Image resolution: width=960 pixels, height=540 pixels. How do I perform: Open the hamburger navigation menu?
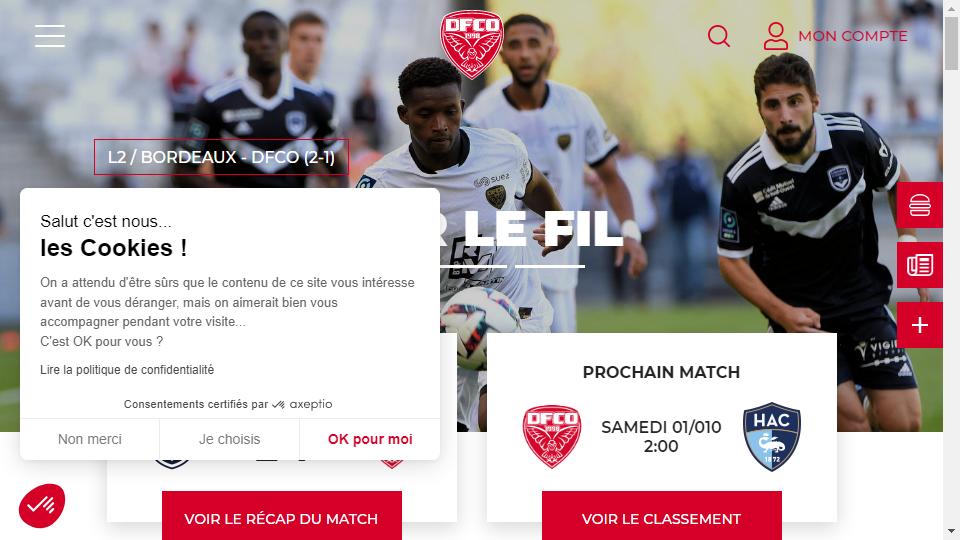point(50,36)
